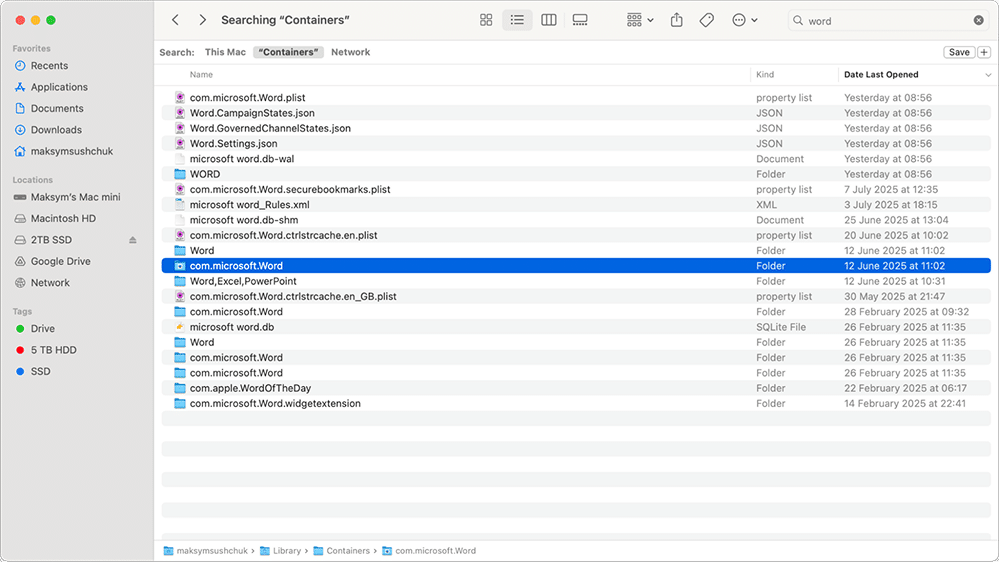Open the More actions ellipsis menu
Viewport: 999px width, 562px height.
pos(744,20)
